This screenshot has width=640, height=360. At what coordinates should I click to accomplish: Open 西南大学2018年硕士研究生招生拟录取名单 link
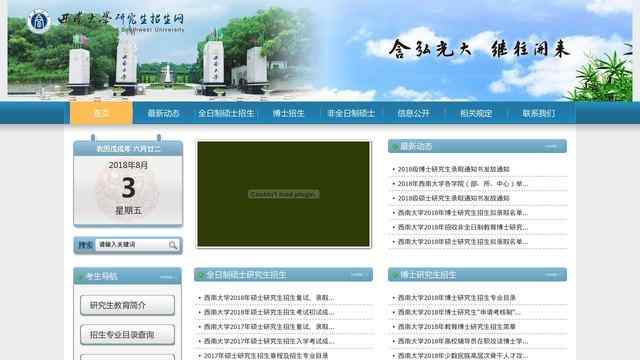click(x=463, y=242)
